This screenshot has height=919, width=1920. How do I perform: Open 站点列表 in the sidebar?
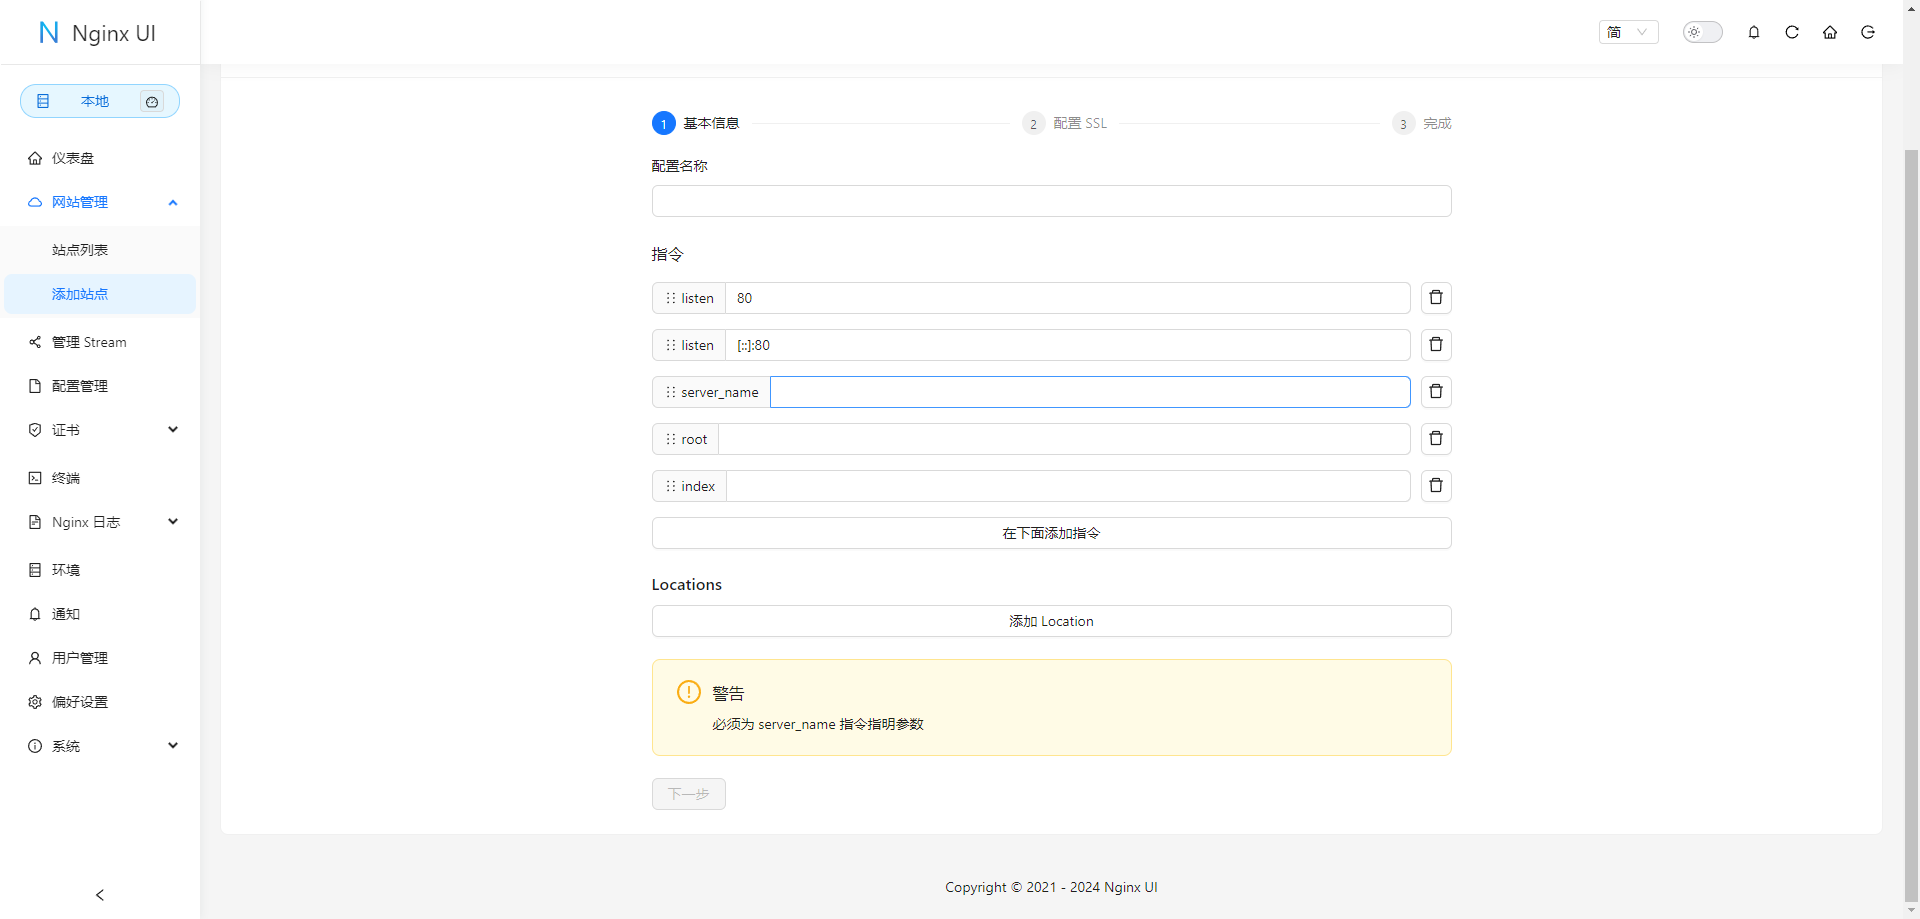tap(80, 250)
